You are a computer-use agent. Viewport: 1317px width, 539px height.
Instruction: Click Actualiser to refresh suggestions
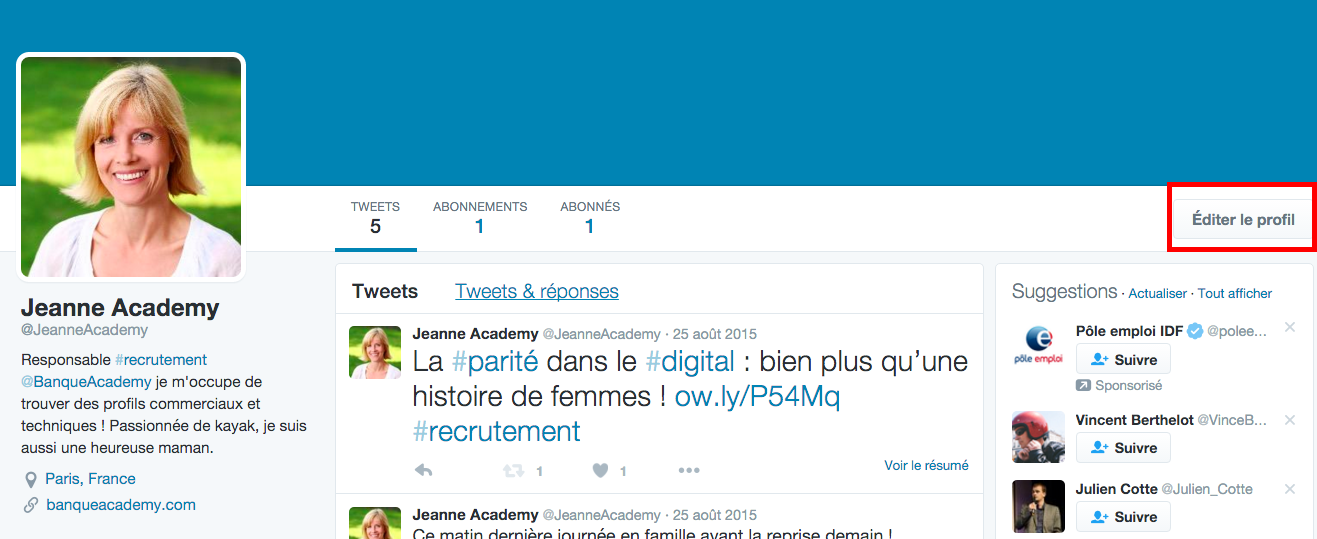pyautogui.click(x=1157, y=294)
